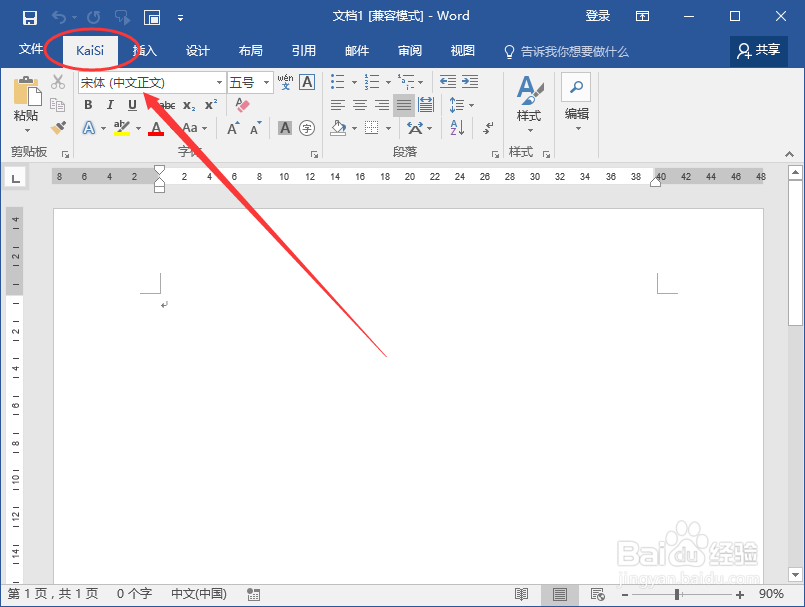Align the text left
The width and height of the screenshot is (805, 607).
337,105
